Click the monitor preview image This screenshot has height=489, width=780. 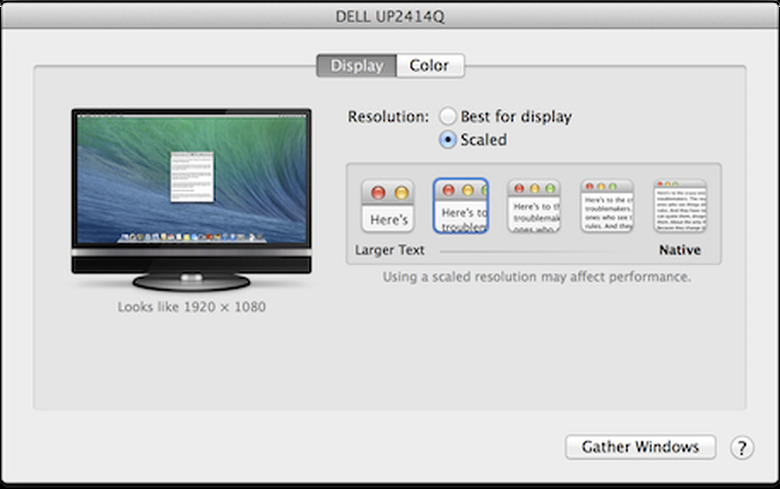[191, 190]
